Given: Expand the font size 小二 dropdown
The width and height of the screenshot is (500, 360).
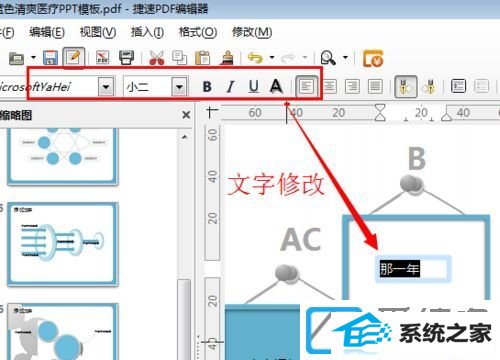Looking at the screenshot, I should point(179,87).
